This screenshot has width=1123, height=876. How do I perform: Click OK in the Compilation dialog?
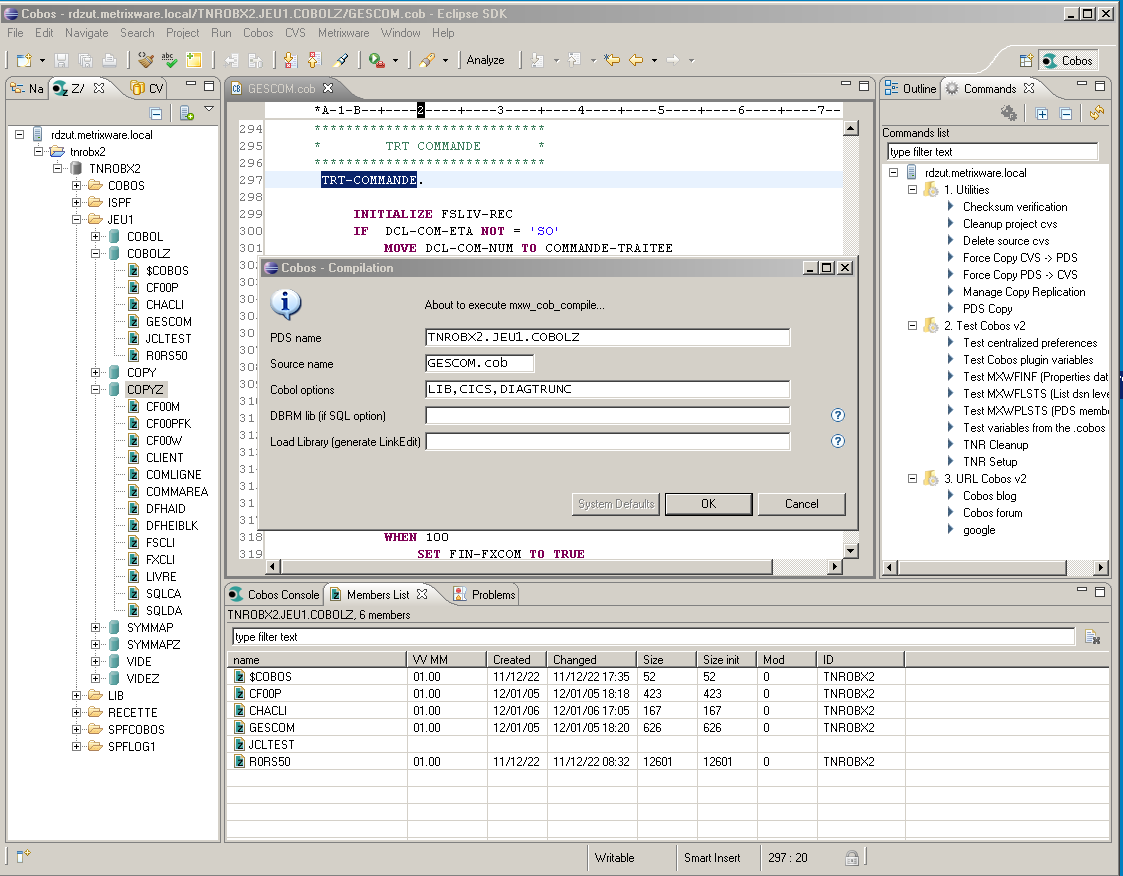pos(708,504)
